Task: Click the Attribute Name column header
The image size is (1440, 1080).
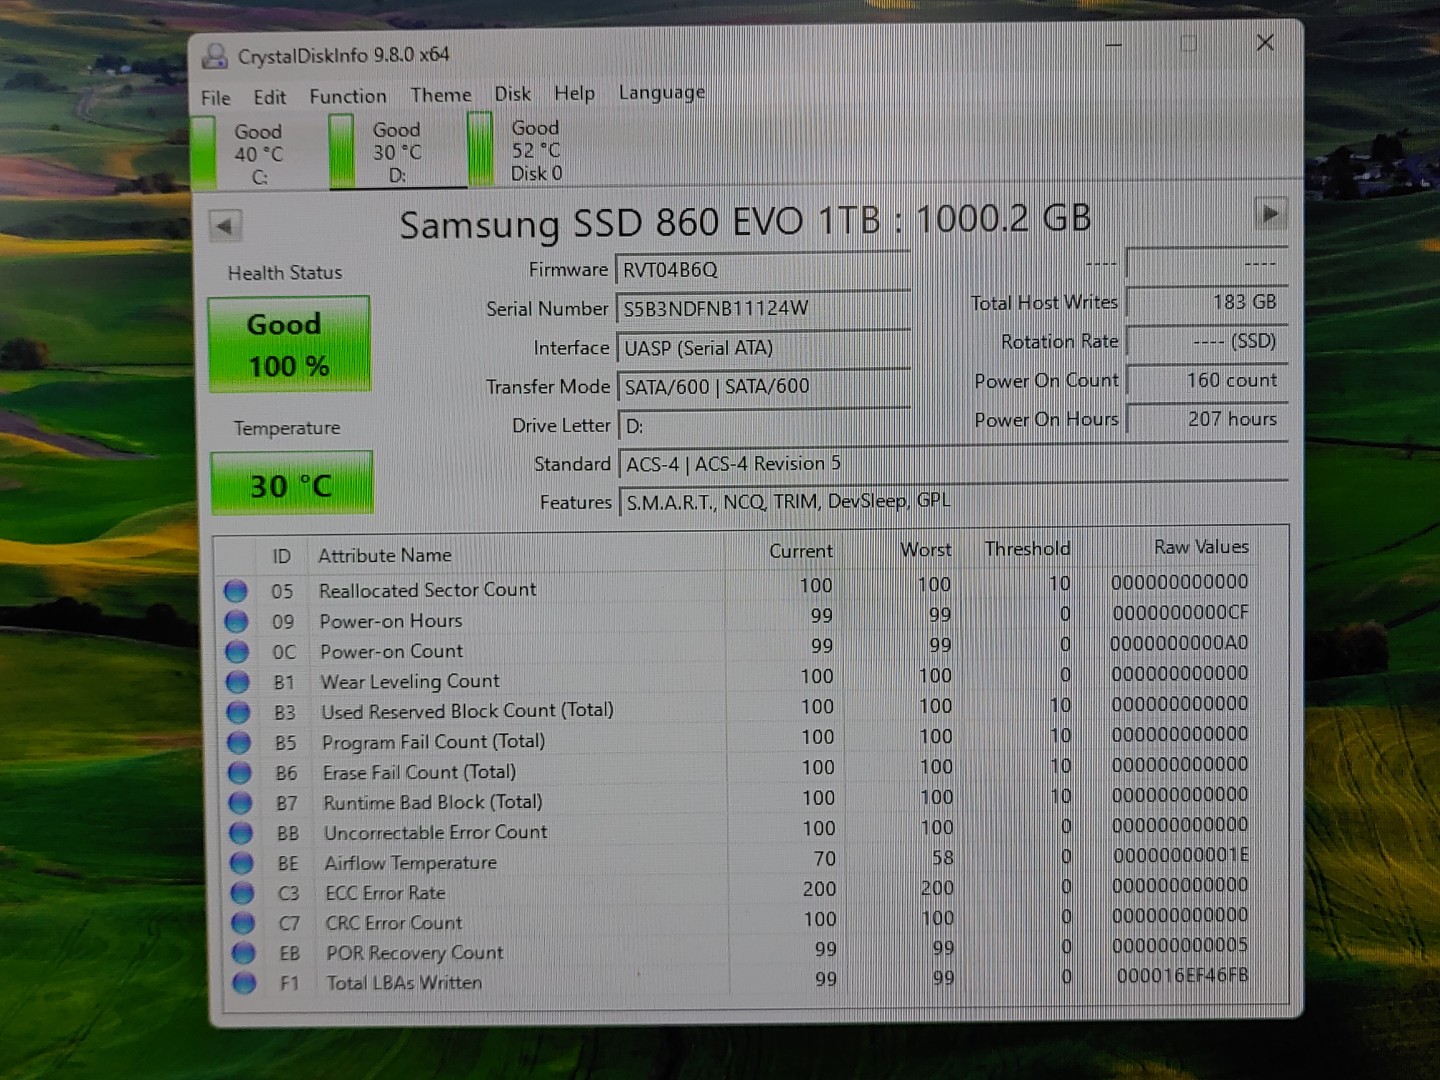Action: point(385,555)
